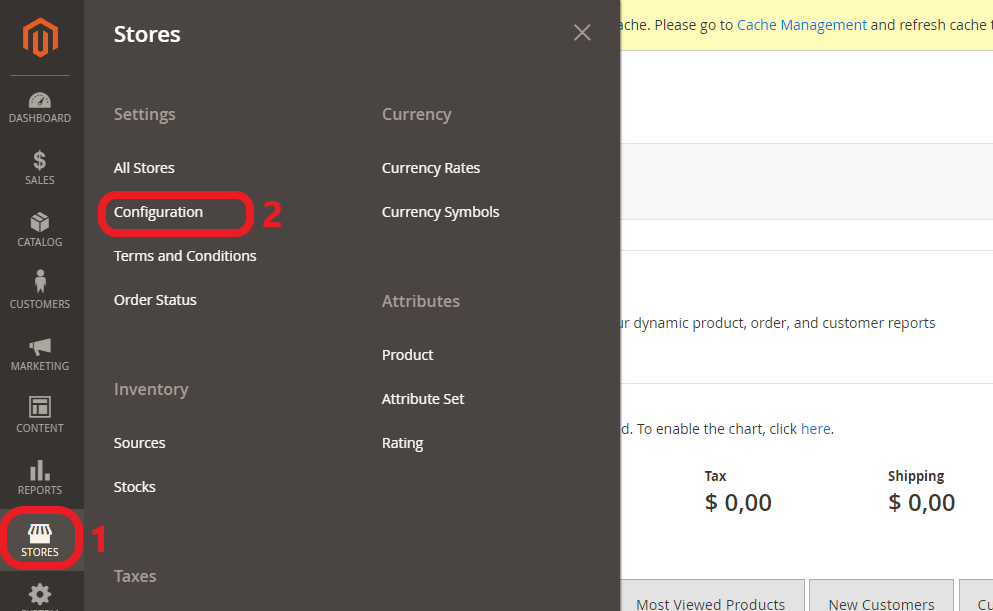Follow the Cache Management link

click(801, 24)
